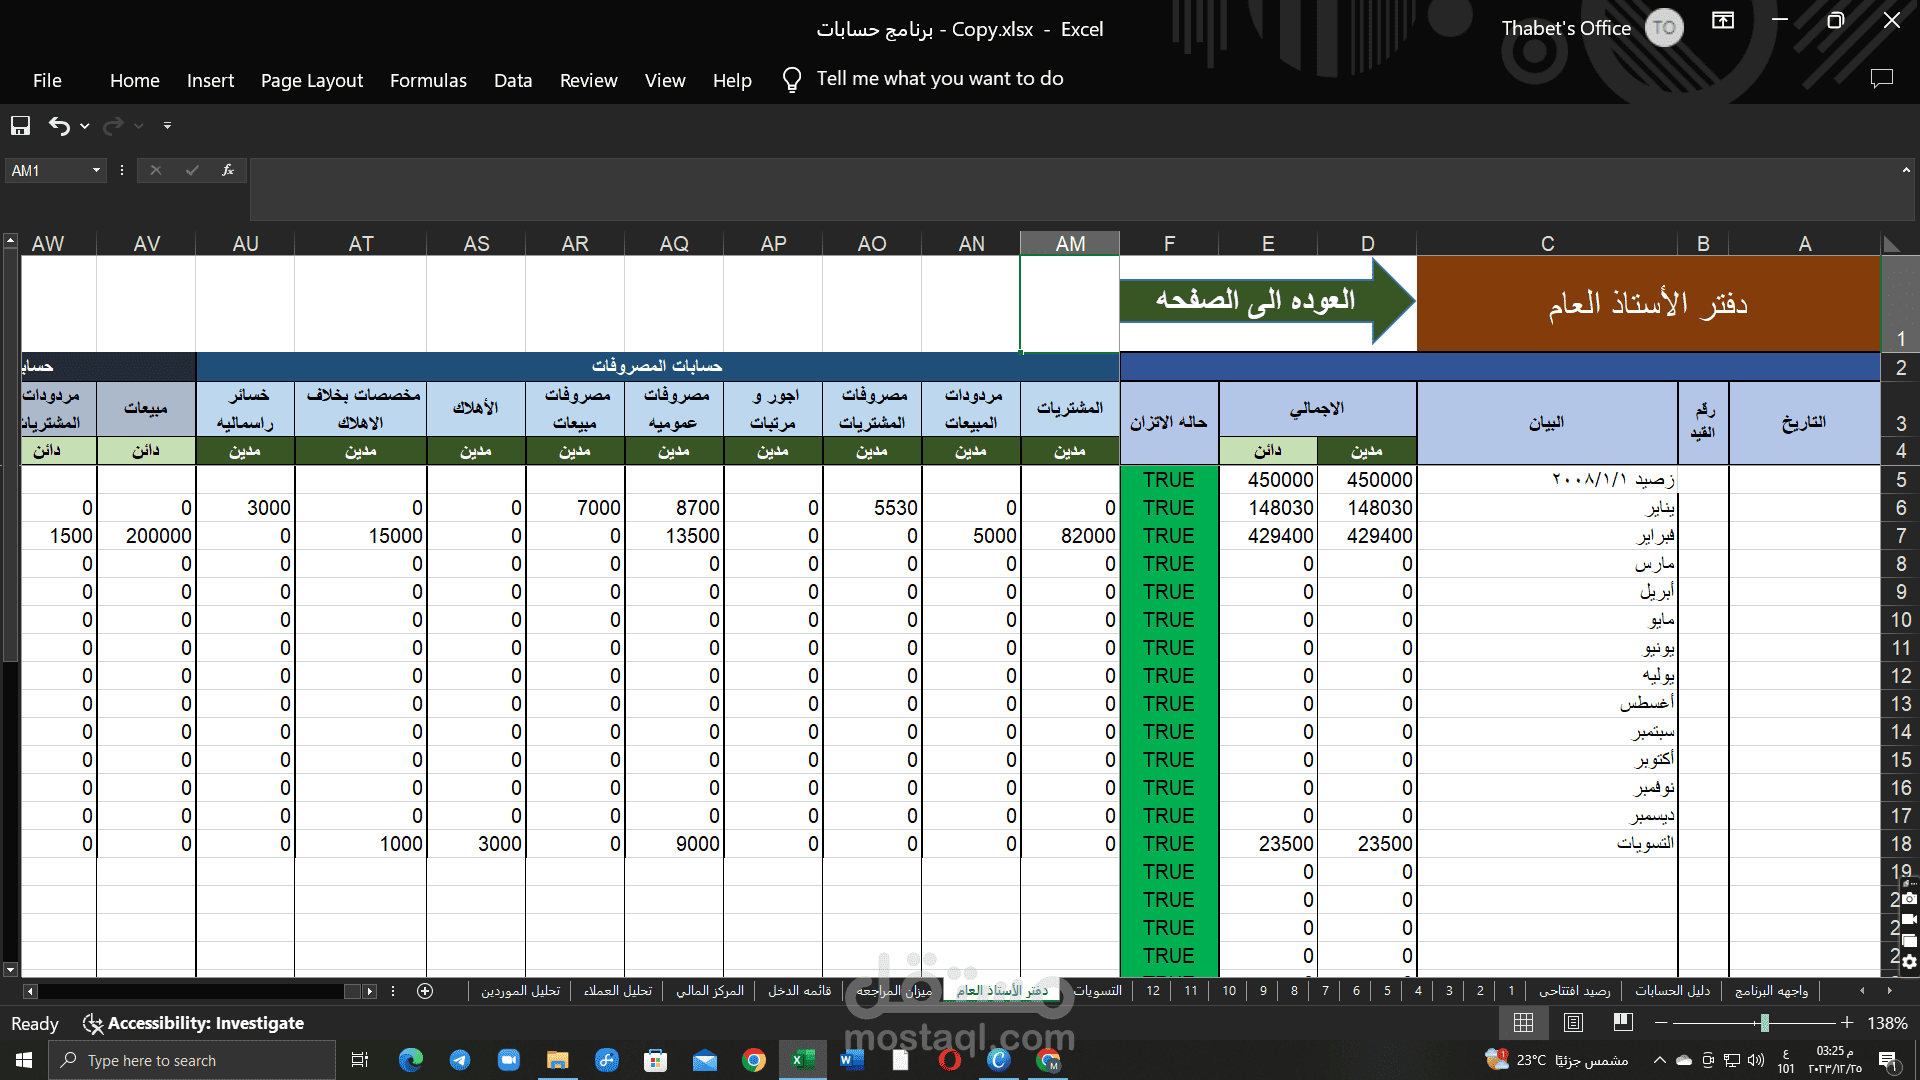
Task: Switch to Page Layout view
Action: 1573,1022
